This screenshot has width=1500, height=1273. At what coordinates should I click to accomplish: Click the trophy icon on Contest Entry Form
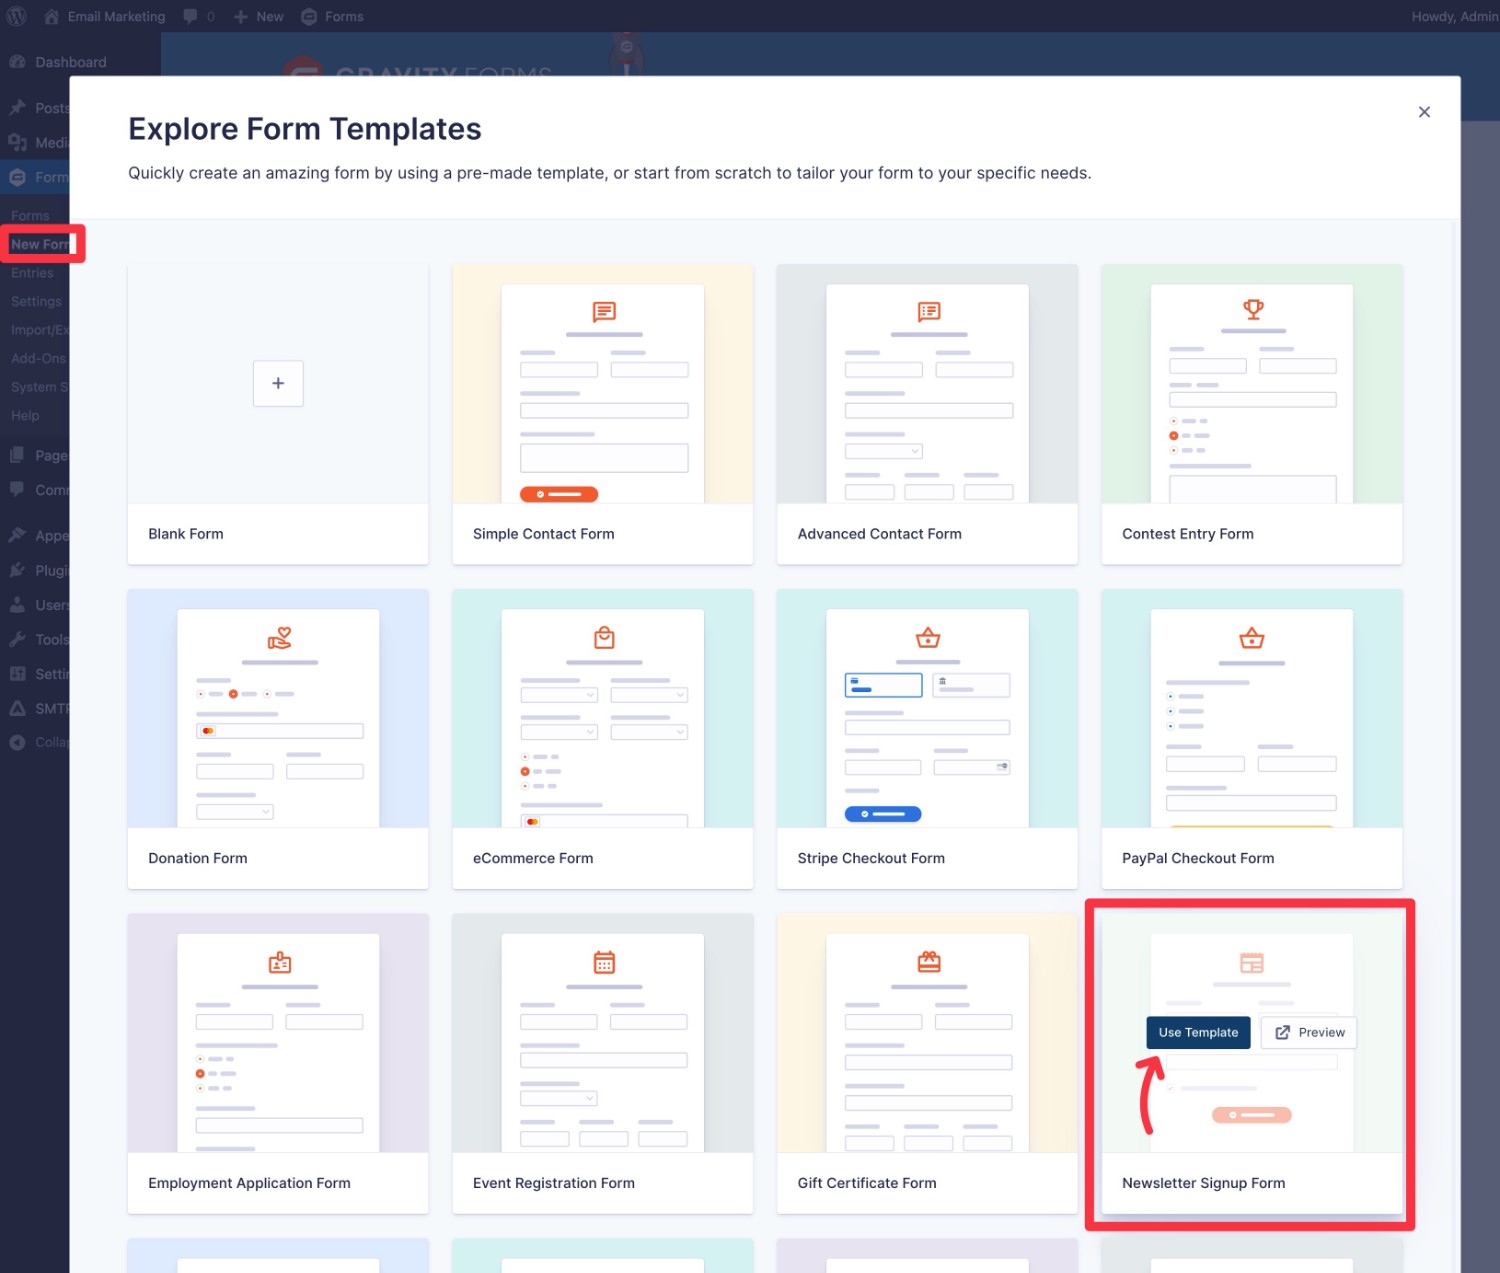point(1253,309)
